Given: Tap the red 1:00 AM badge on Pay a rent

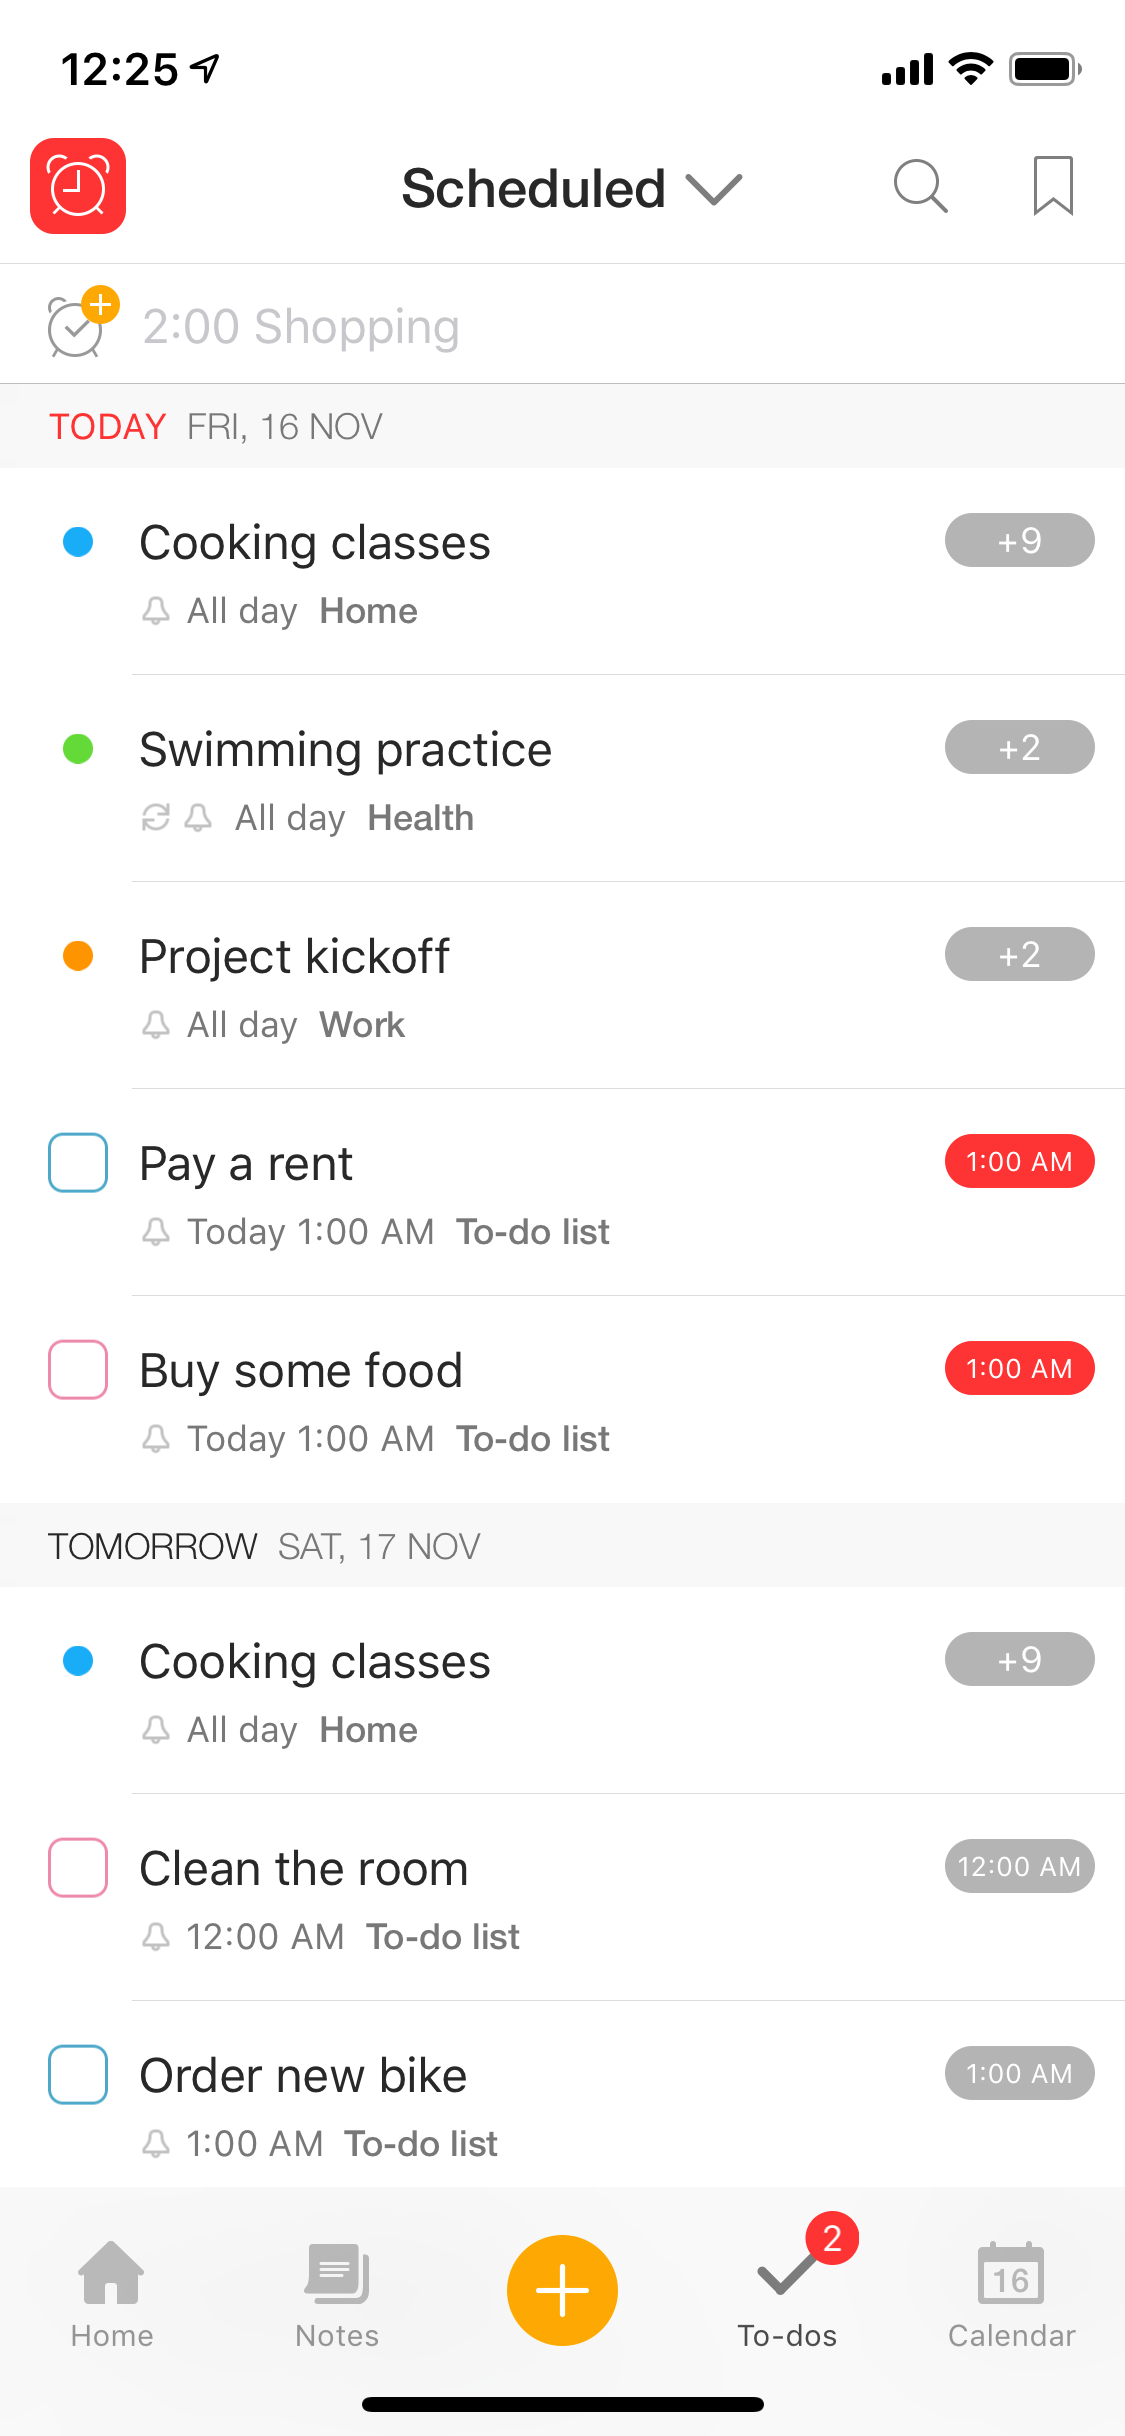Looking at the screenshot, I should tap(1019, 1162).
